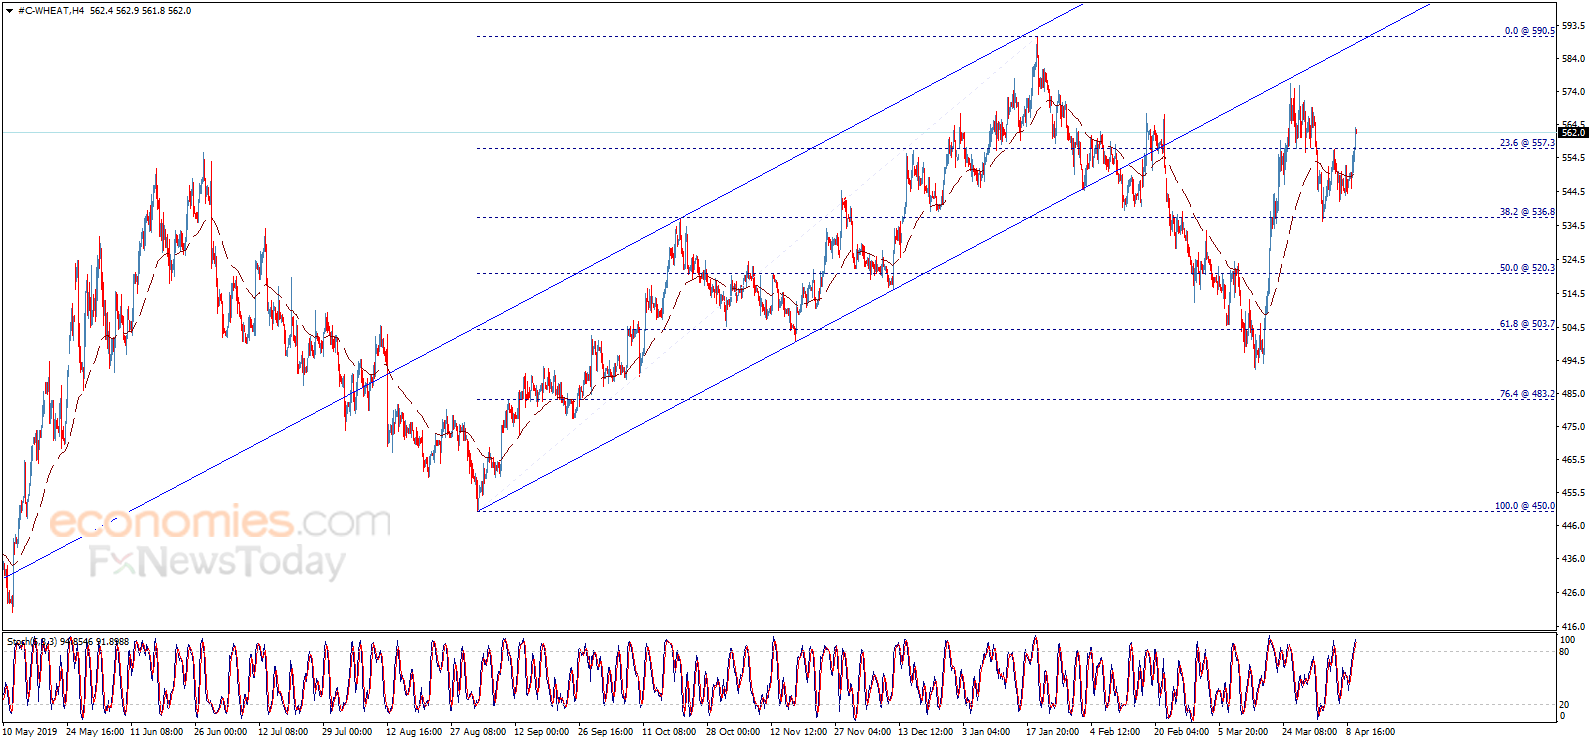Click price axis value 455.5
The height and width of the screenshot is (743, 1596).
[x=1573, y=493]
